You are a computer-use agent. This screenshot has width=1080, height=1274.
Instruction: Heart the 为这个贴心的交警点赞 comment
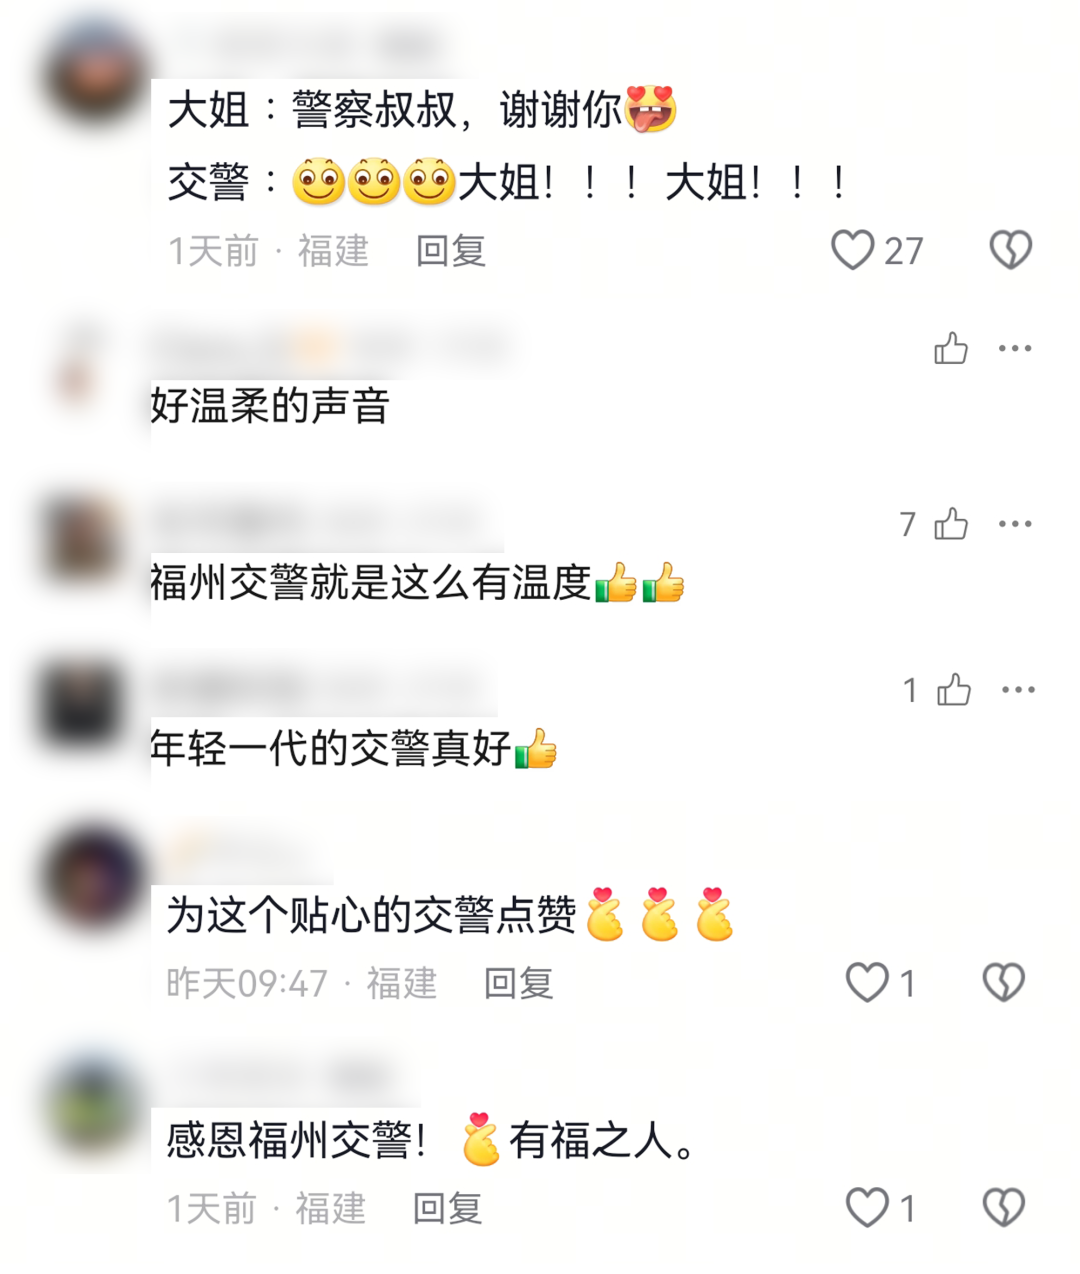coord(867,982)
